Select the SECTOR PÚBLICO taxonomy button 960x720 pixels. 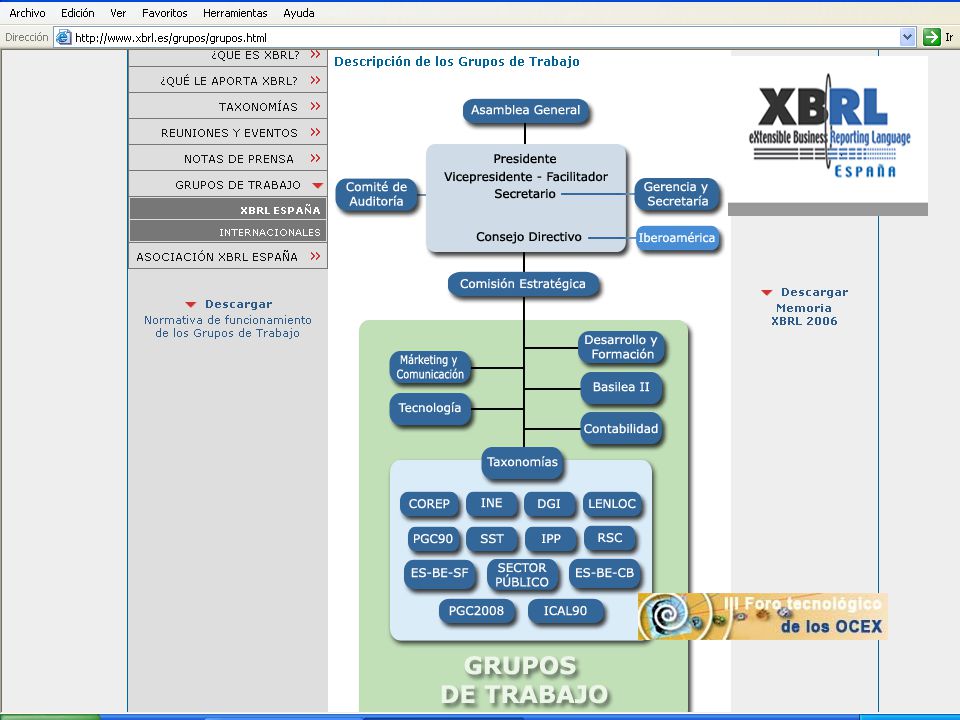[x=522, y=575]
